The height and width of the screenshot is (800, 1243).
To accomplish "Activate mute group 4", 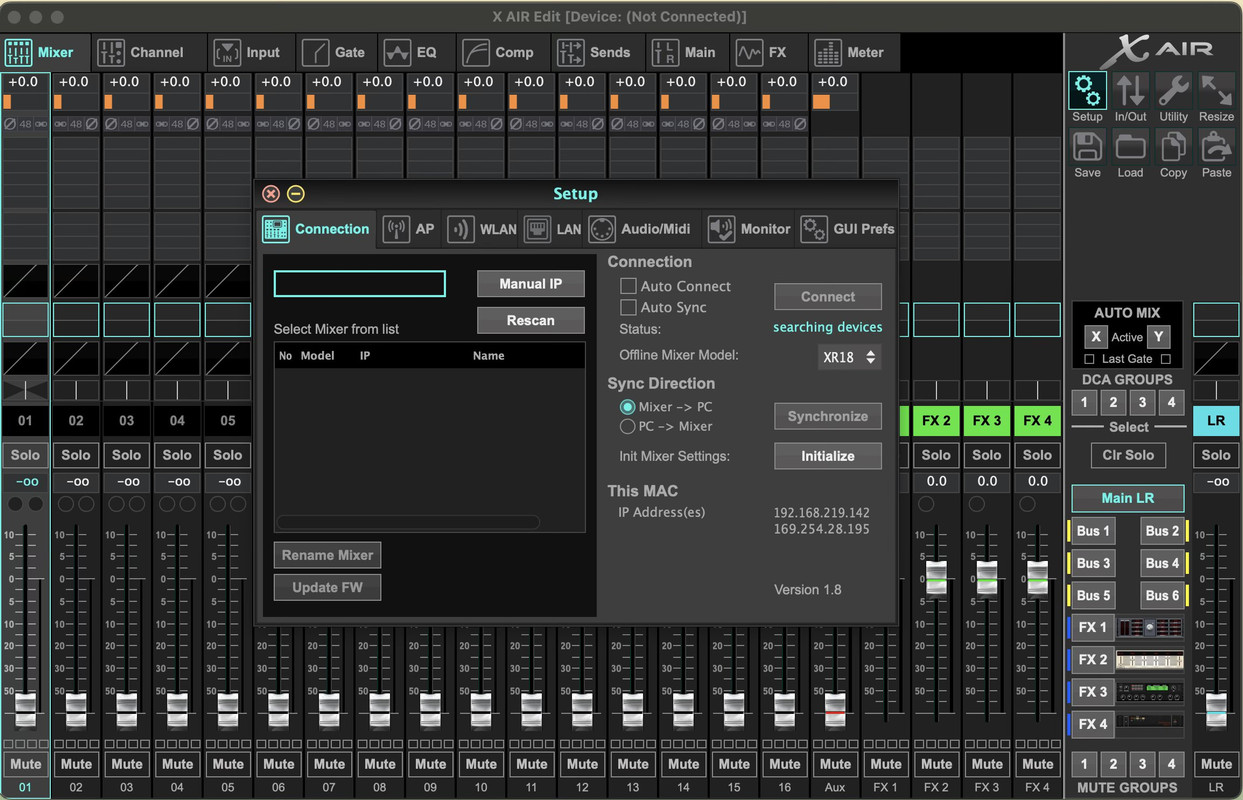I will pos(1171,764).
